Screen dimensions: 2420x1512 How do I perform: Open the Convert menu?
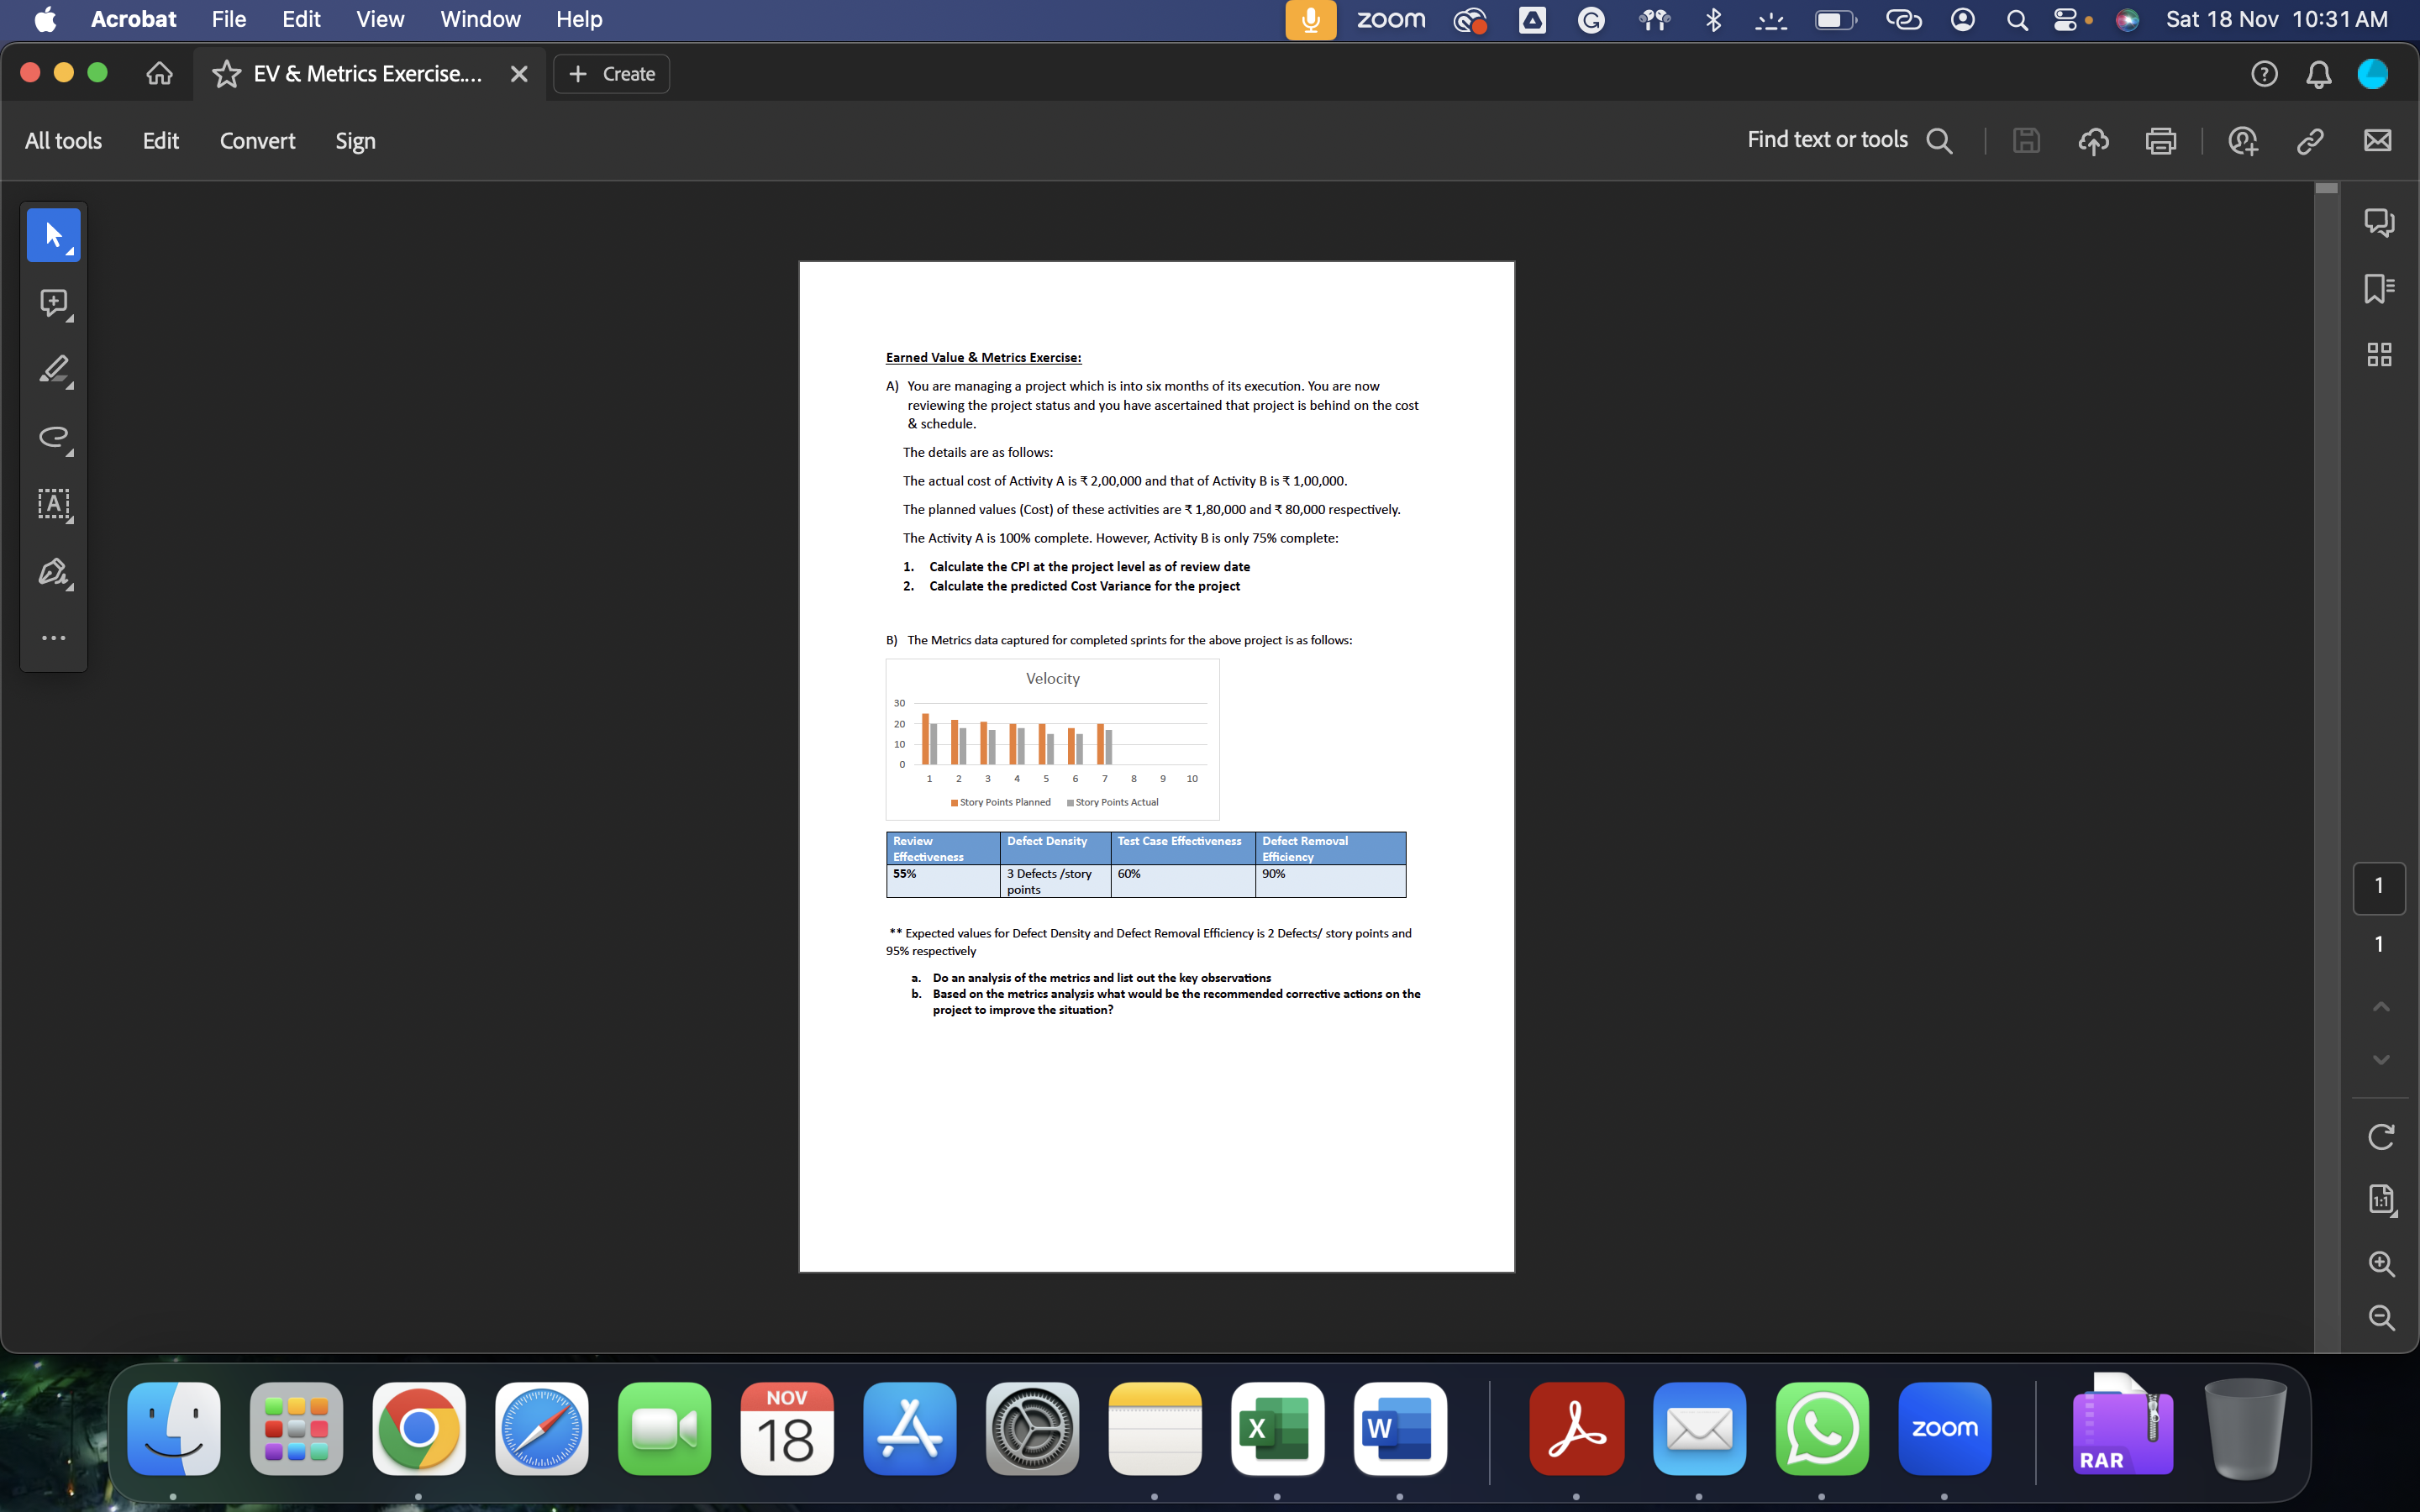258,140
